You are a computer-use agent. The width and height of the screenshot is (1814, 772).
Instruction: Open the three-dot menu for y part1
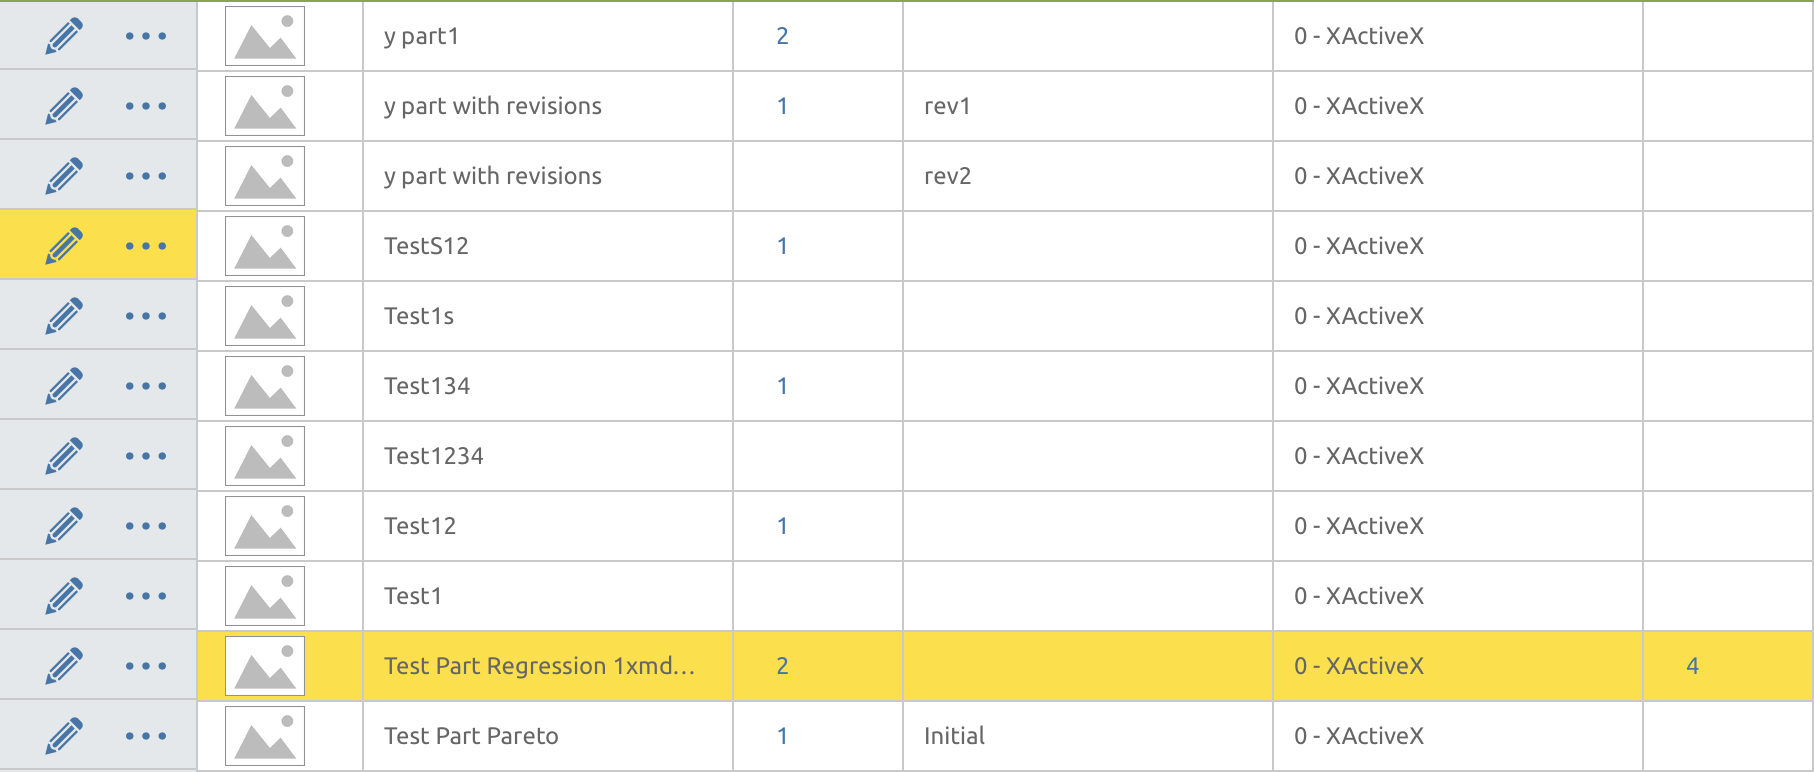point(146,37)
